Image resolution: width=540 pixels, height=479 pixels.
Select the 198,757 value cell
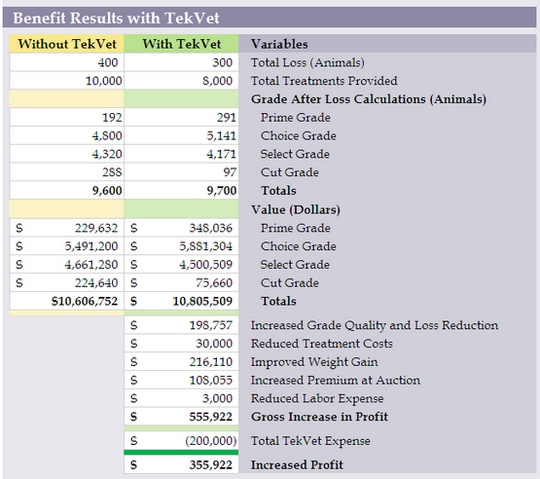181,325
